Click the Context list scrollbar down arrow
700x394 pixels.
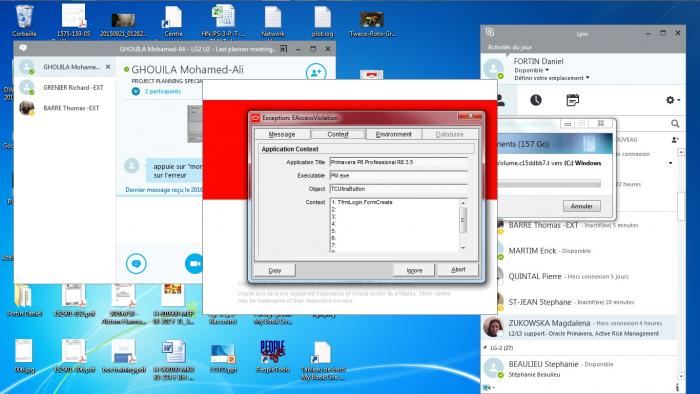463,248
